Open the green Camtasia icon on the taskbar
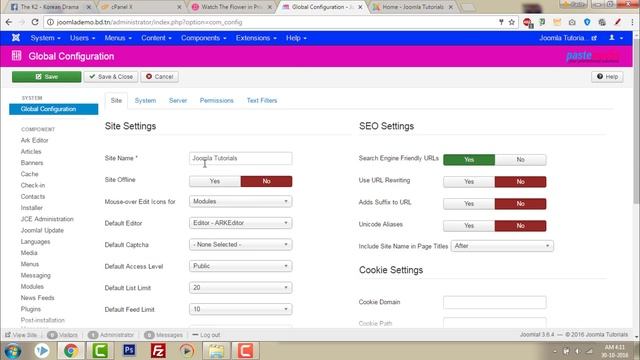640x360 pixels. pos(100,351)
